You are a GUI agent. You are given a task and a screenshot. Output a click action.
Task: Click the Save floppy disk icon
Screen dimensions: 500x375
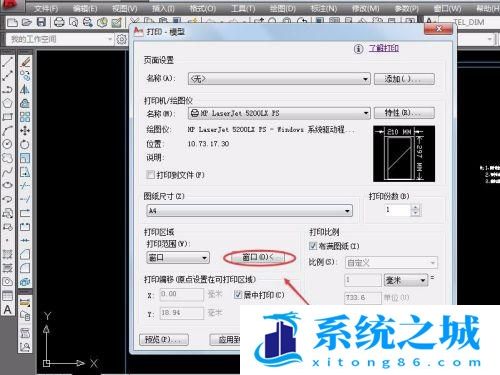pyautogui.click(x=41, y=23)
